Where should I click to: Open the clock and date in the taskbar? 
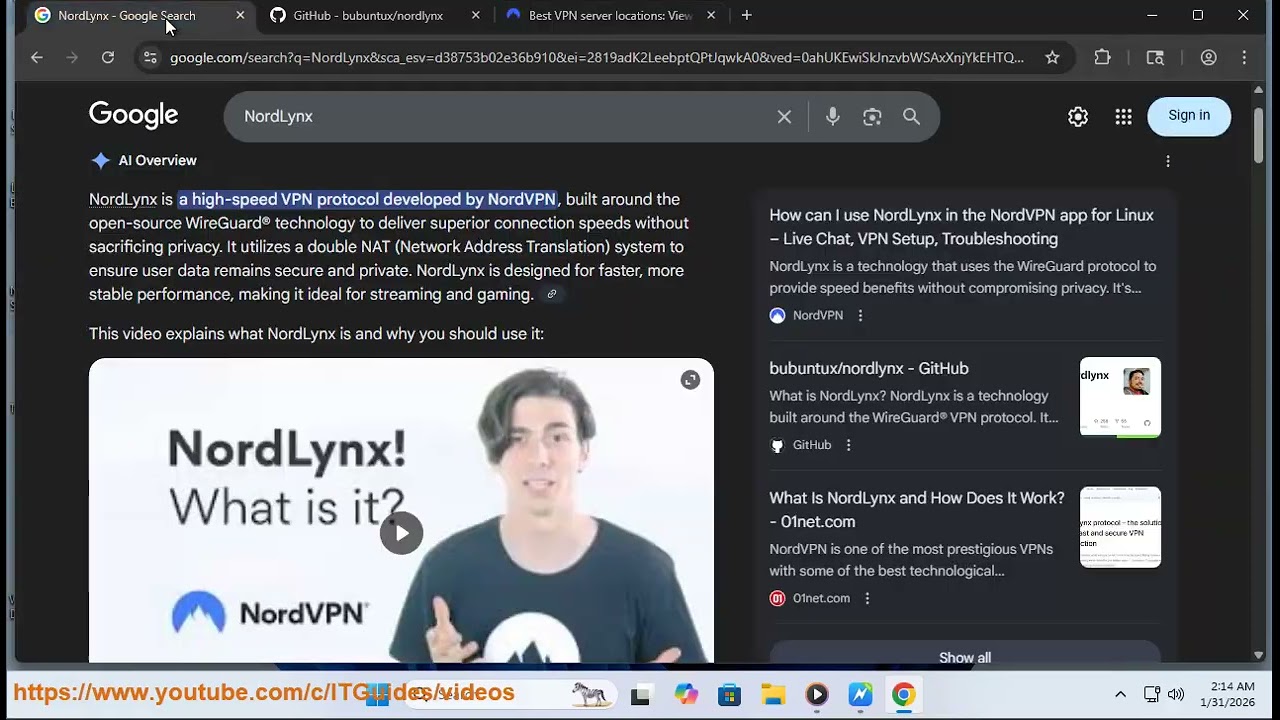coord(1228,695)
